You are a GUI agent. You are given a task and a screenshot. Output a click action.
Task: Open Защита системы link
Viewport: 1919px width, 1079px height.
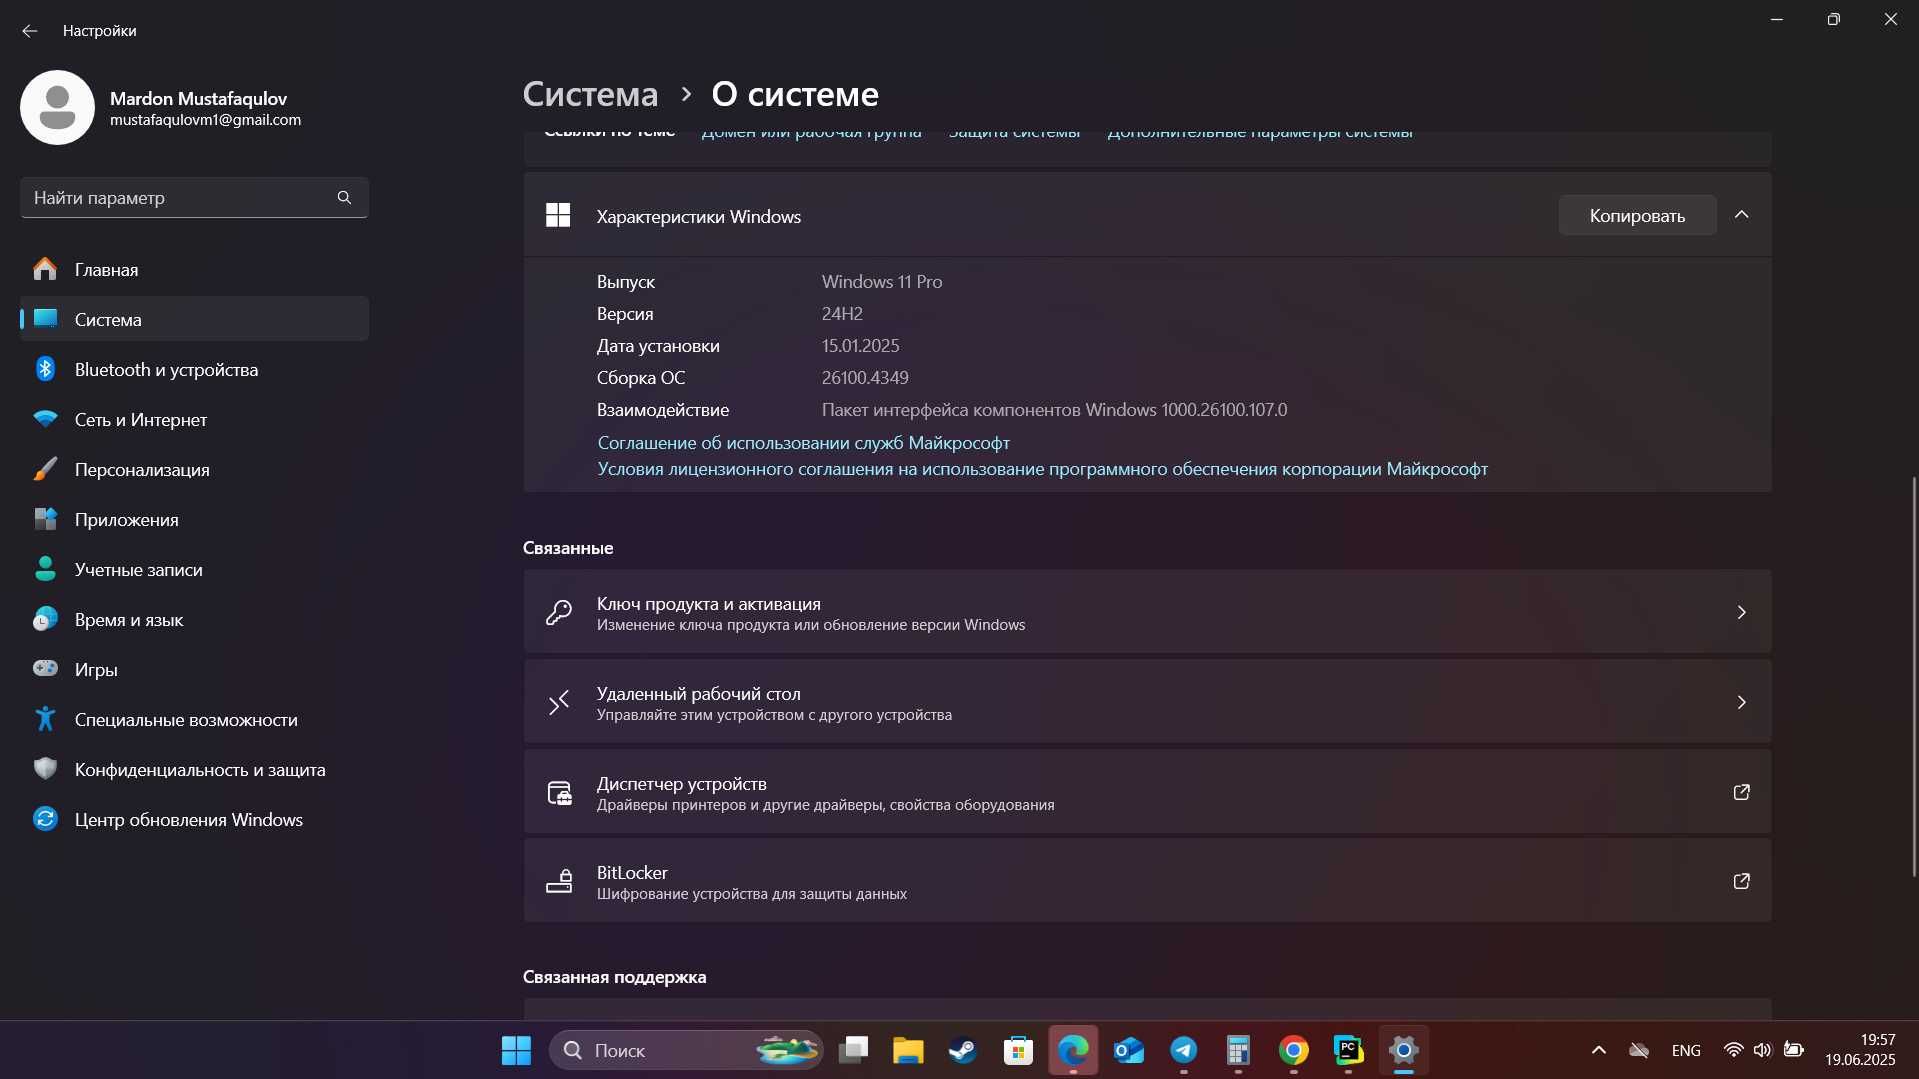(x=1014, y=132)
